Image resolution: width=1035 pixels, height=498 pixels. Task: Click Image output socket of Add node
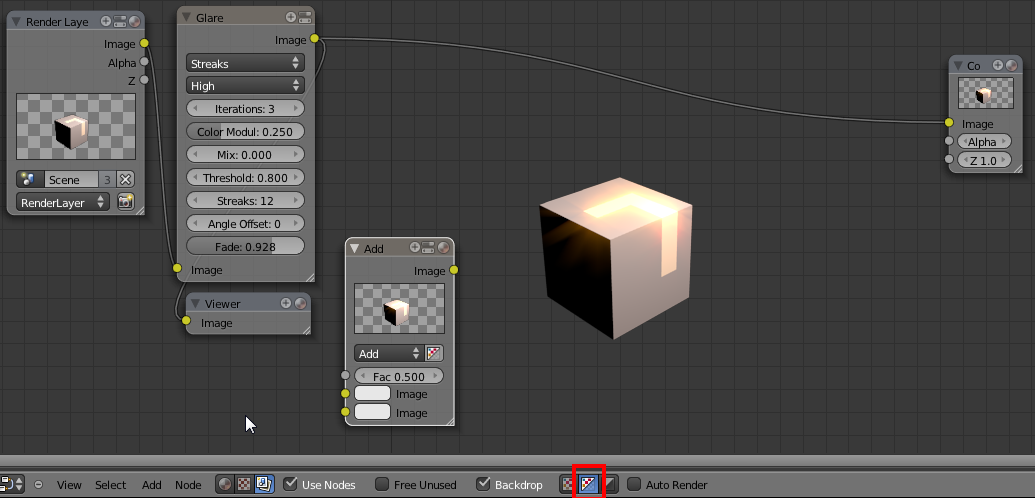(x=453, y=269)
